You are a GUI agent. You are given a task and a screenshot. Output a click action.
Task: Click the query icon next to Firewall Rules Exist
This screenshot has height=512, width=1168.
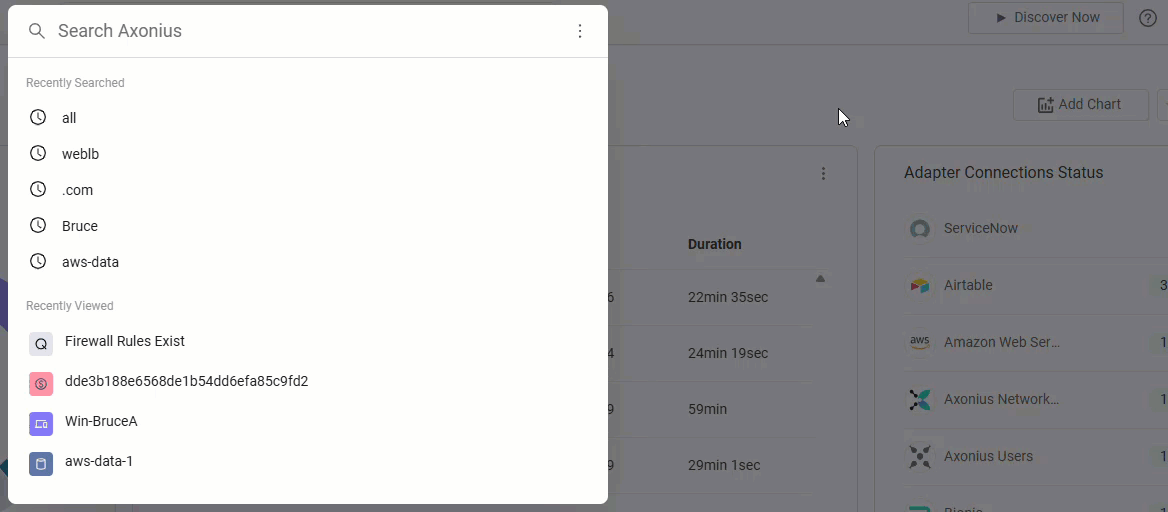click(x=41, y=344)
